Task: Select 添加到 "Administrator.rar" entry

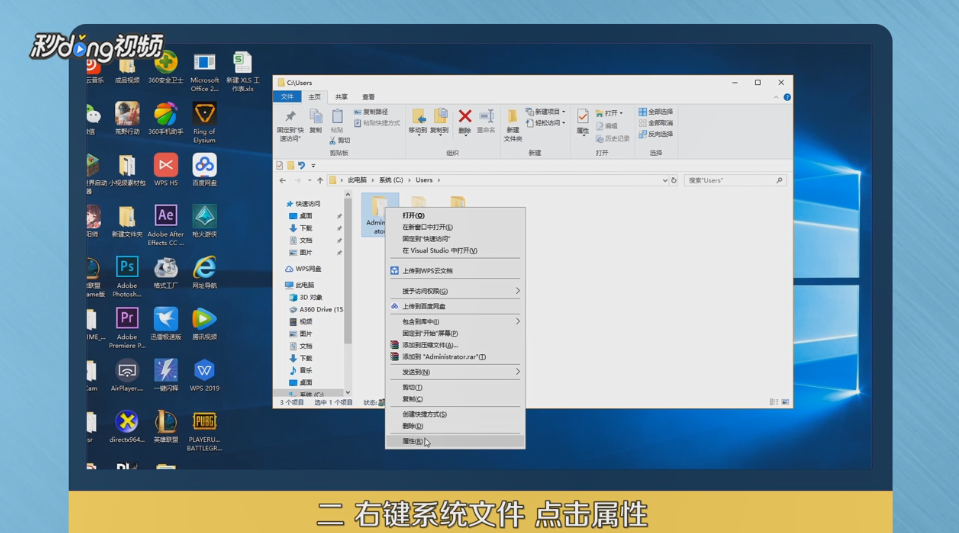Action: tap(454, 357)
